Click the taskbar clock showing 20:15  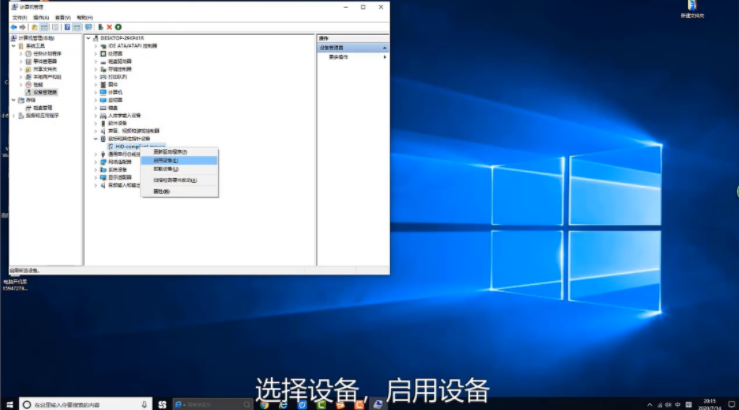pyautogui.click(x=709, y=404)
